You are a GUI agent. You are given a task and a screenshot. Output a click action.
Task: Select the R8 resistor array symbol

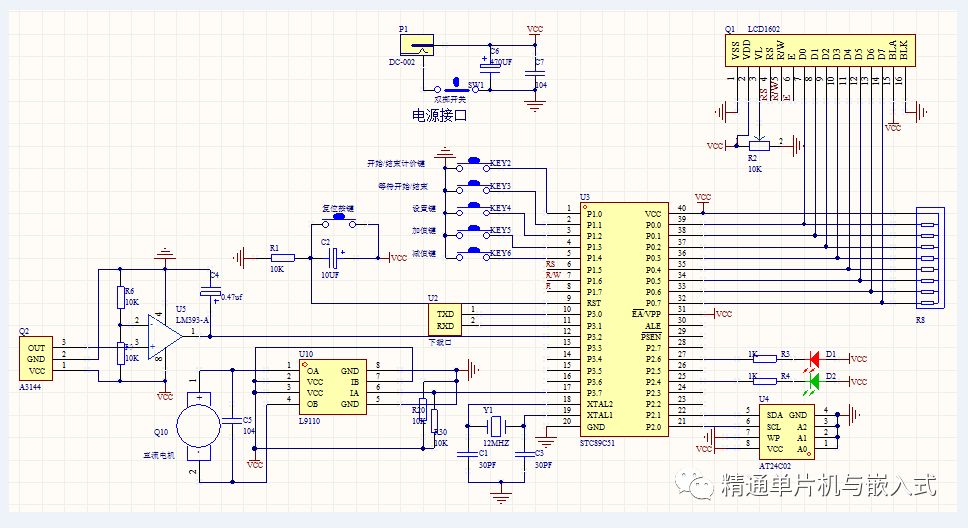point(928,258)
